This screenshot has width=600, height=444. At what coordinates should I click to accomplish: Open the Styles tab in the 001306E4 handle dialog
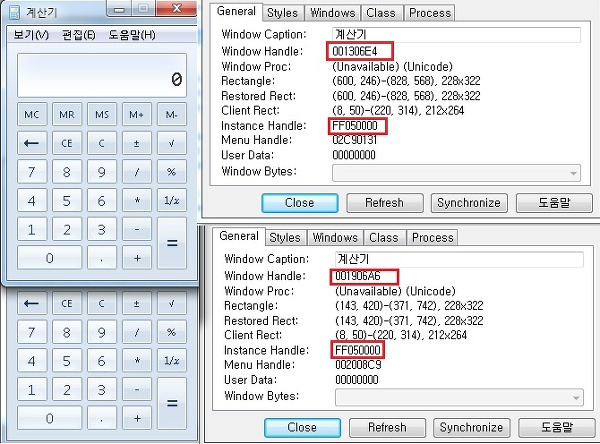[x=282, y=13]
